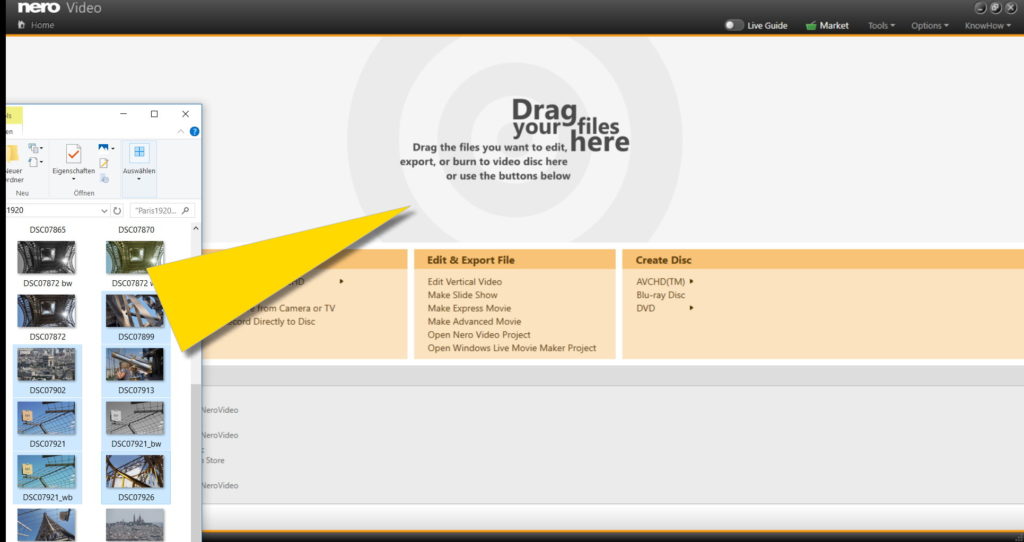This screenshot has height=542, width=1024.
Task: Click the green Market basket icon
Action: click(811, 25)
